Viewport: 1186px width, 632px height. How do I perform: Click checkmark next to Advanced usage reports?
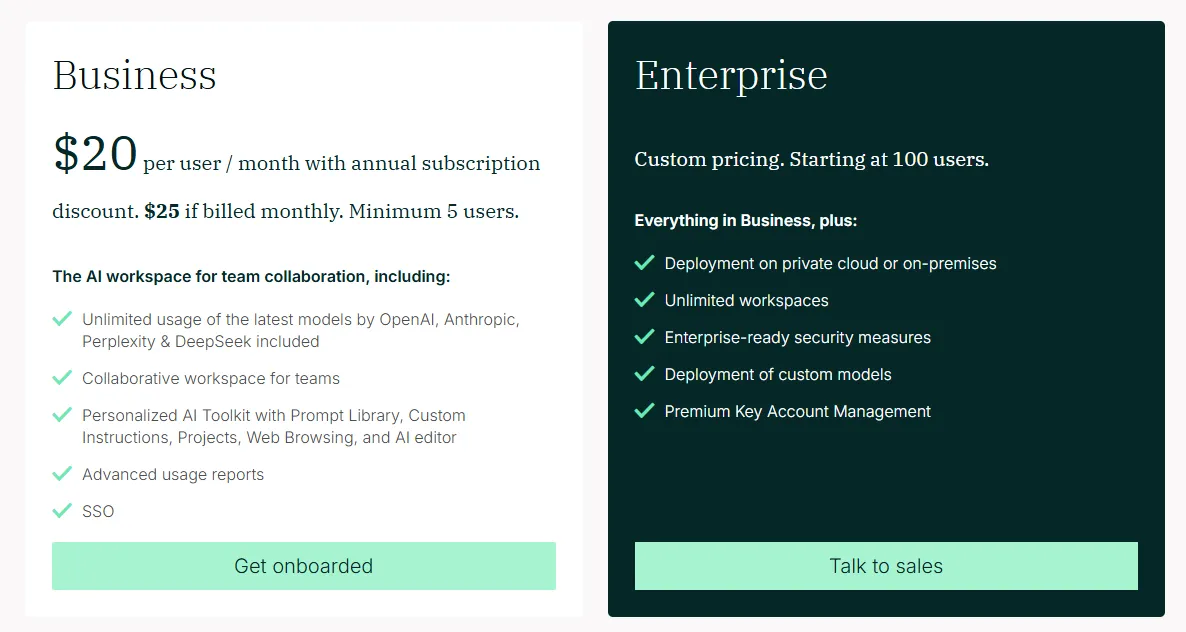pos(62,473)
